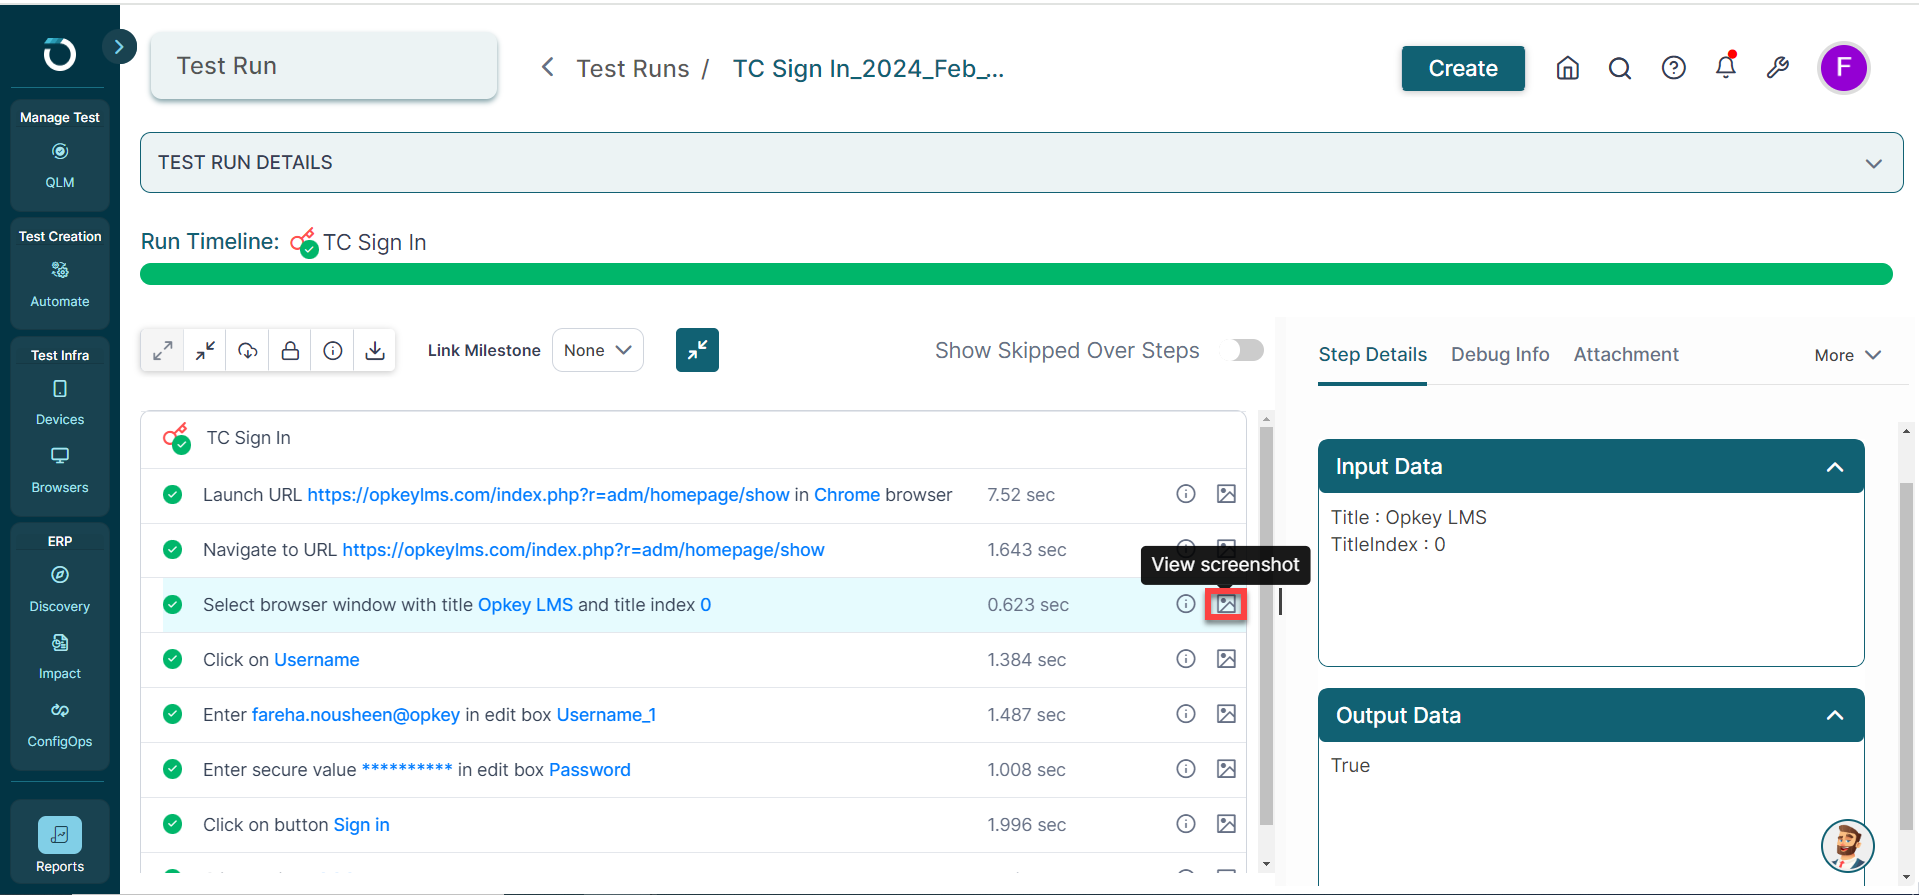Open the wrench tools icon
1919x895 pixels.
1778,68
